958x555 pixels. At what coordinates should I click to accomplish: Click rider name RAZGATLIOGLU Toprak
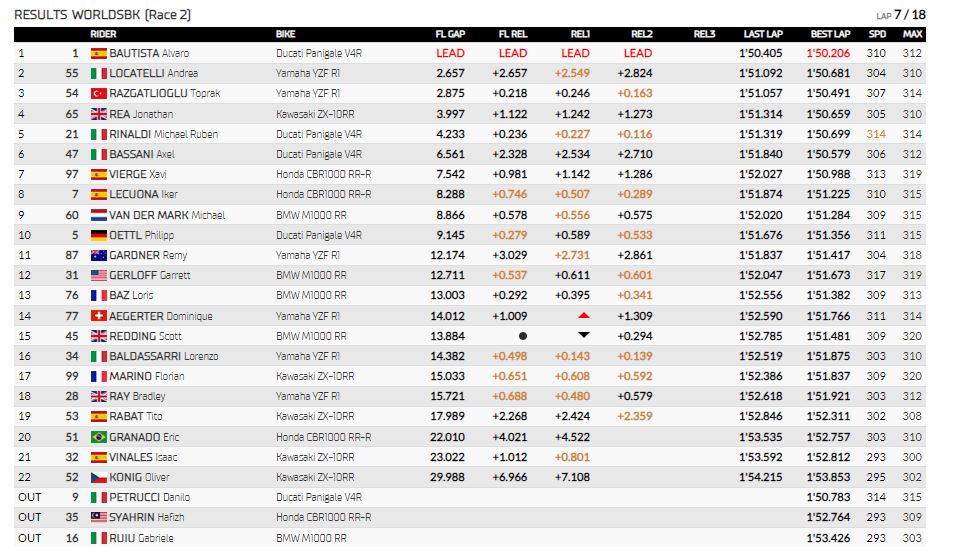165,94
